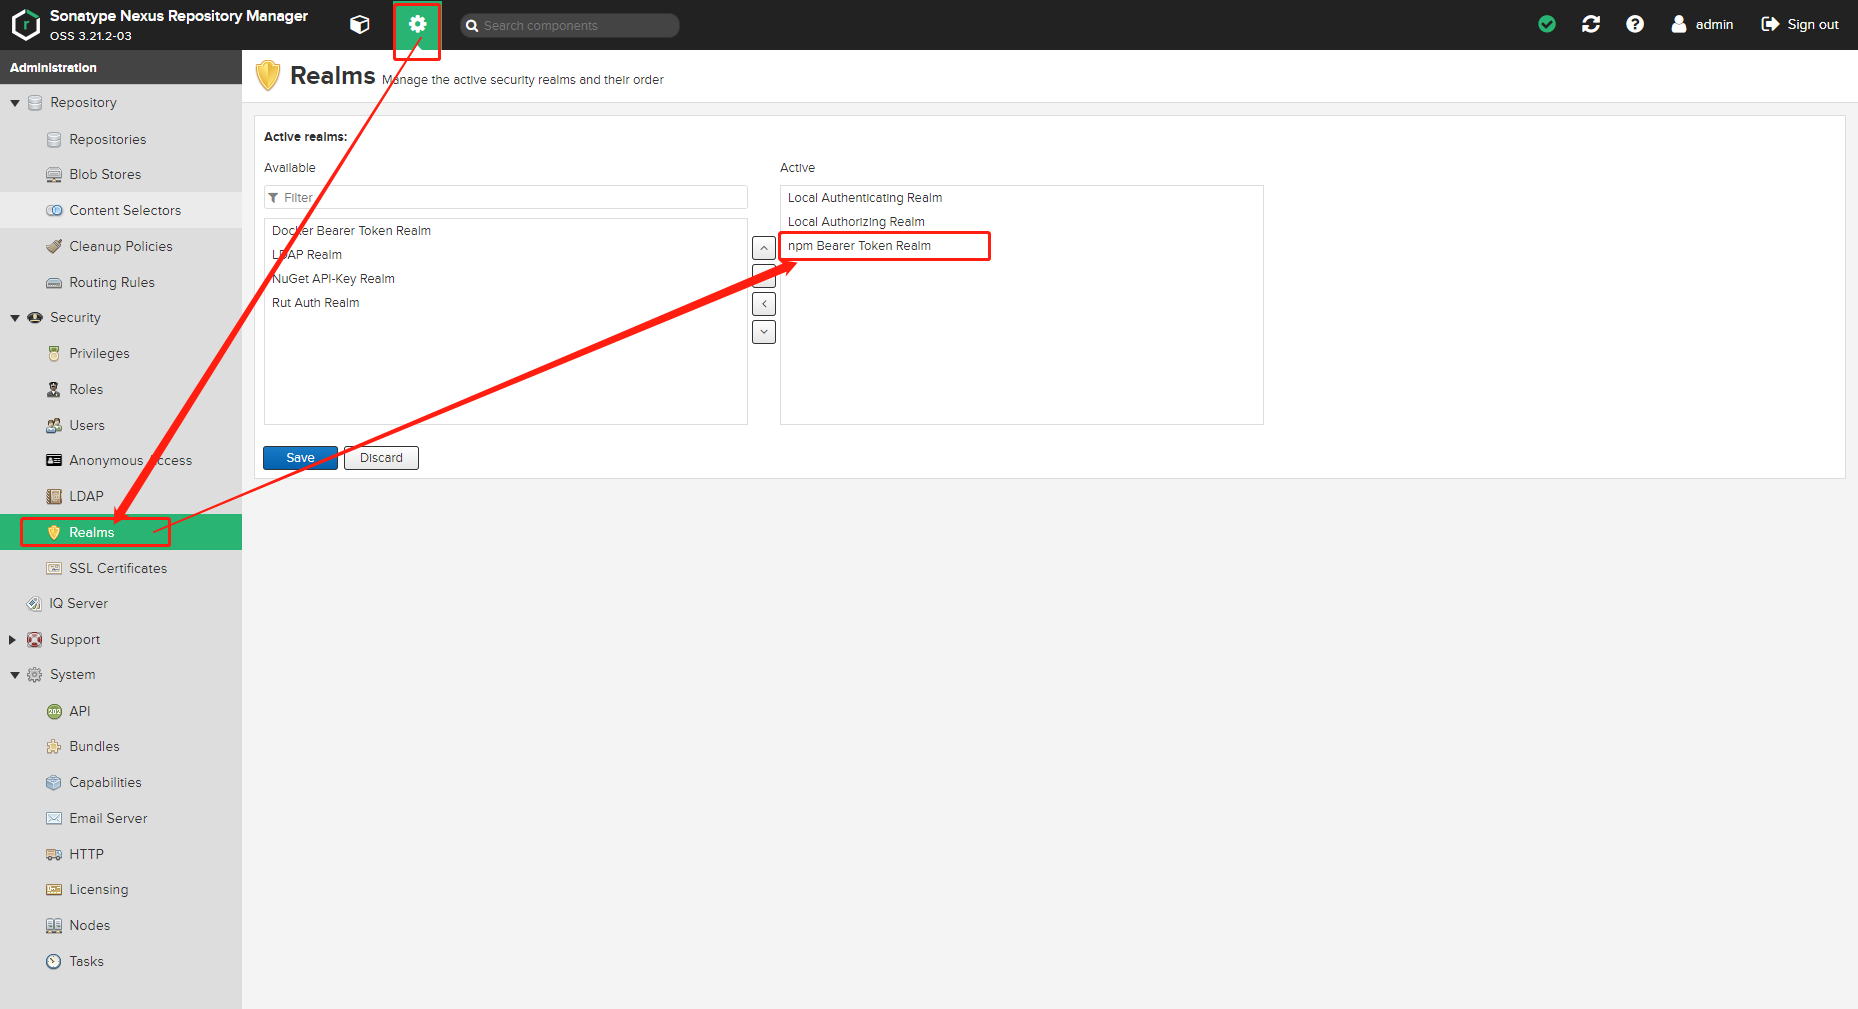
Task: Select Local Authorizing Realm
Action: tap(1022, 222)
